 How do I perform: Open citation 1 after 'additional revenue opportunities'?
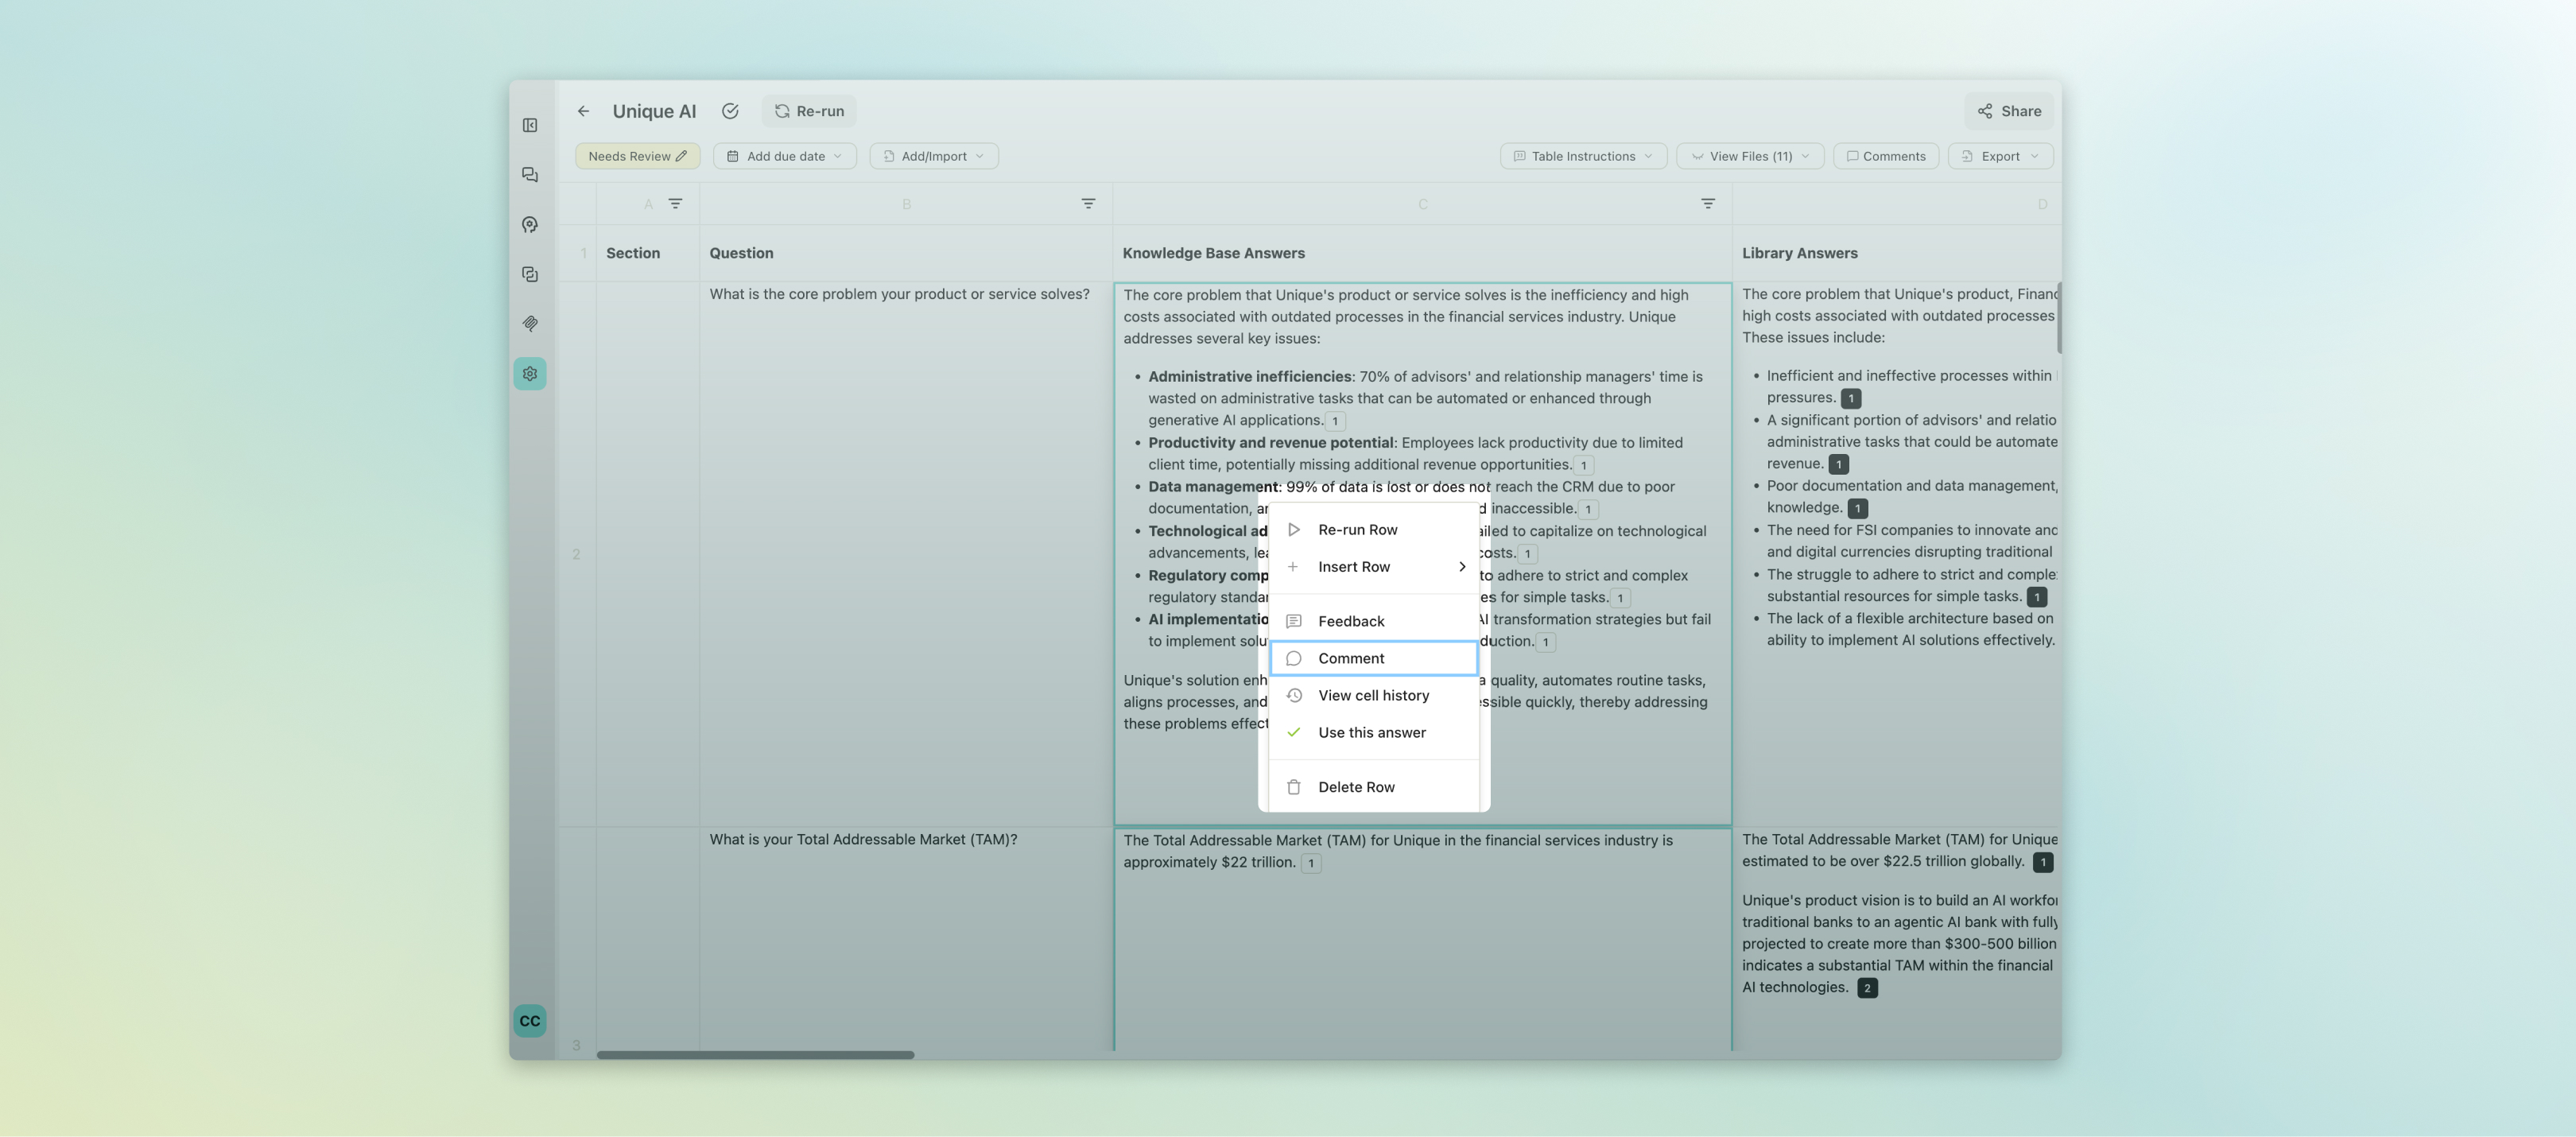(1583, 465)
